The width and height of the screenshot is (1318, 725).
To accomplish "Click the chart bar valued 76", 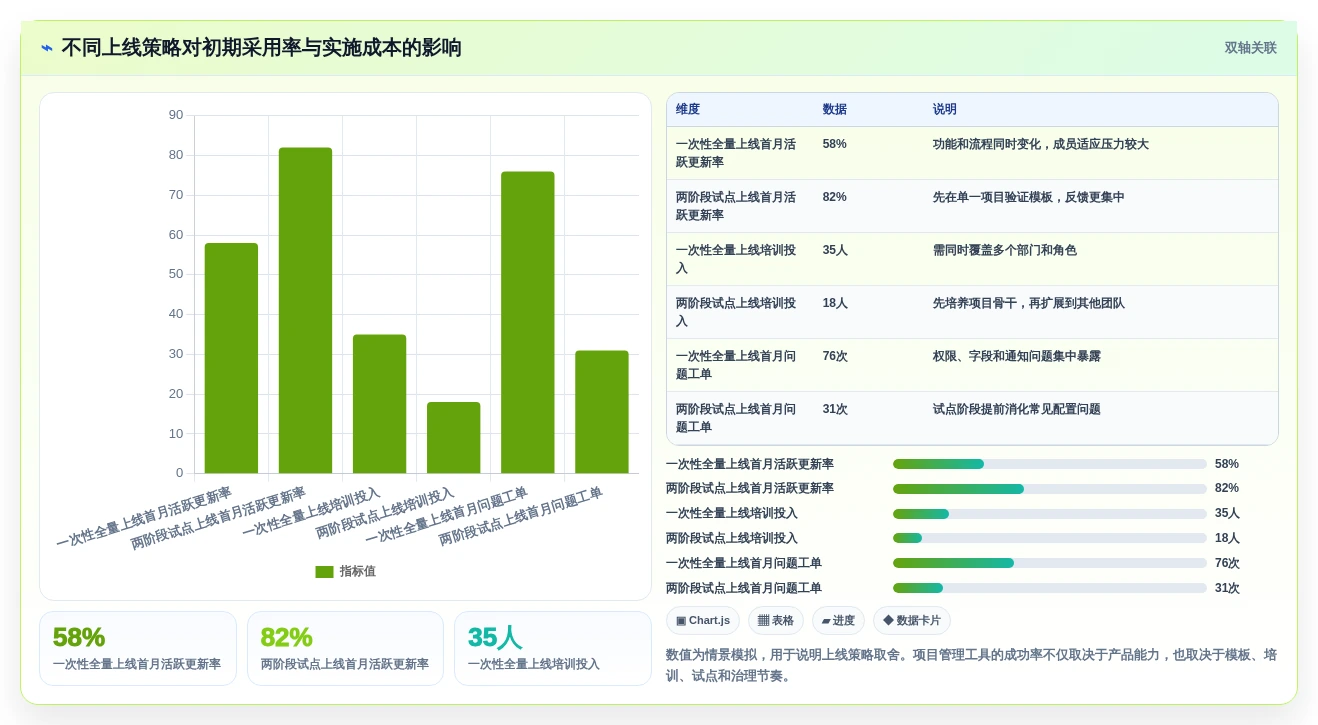I will coord(528,322).
